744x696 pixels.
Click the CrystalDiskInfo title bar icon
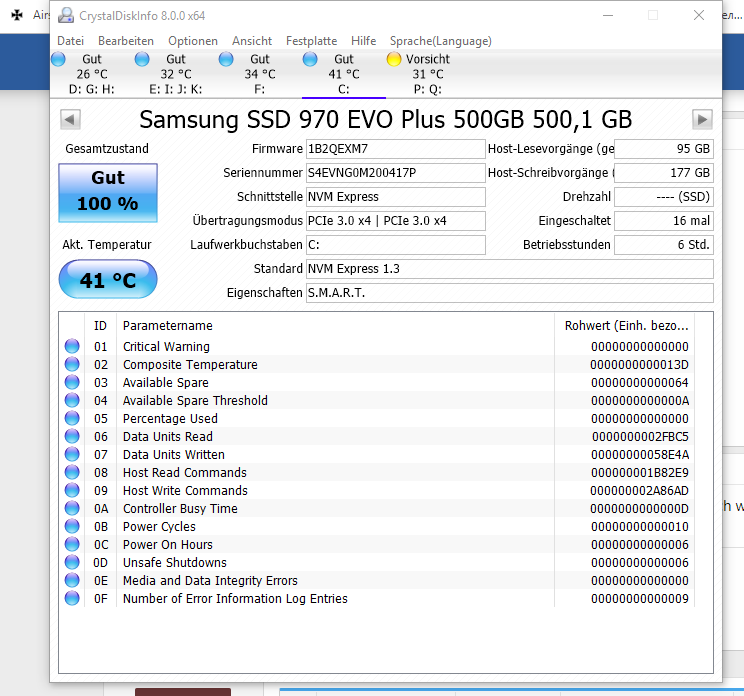pyautogui.click(x=65, y=16)
